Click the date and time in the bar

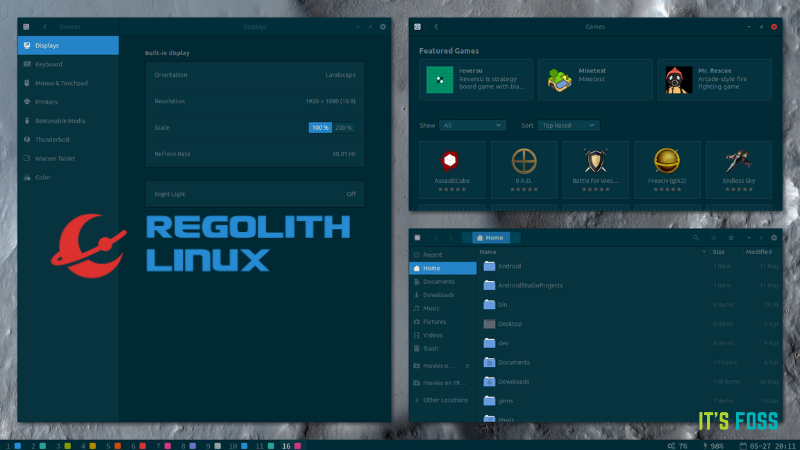[768, 446]
